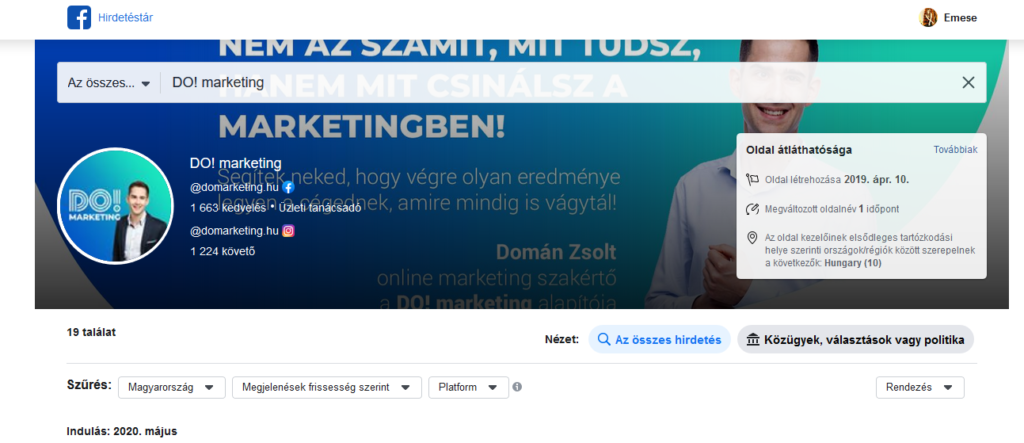Viewport: 1024px width, 443px height.
Task: Select 'Az összes hirdetés' view
Action: (660, 340)
